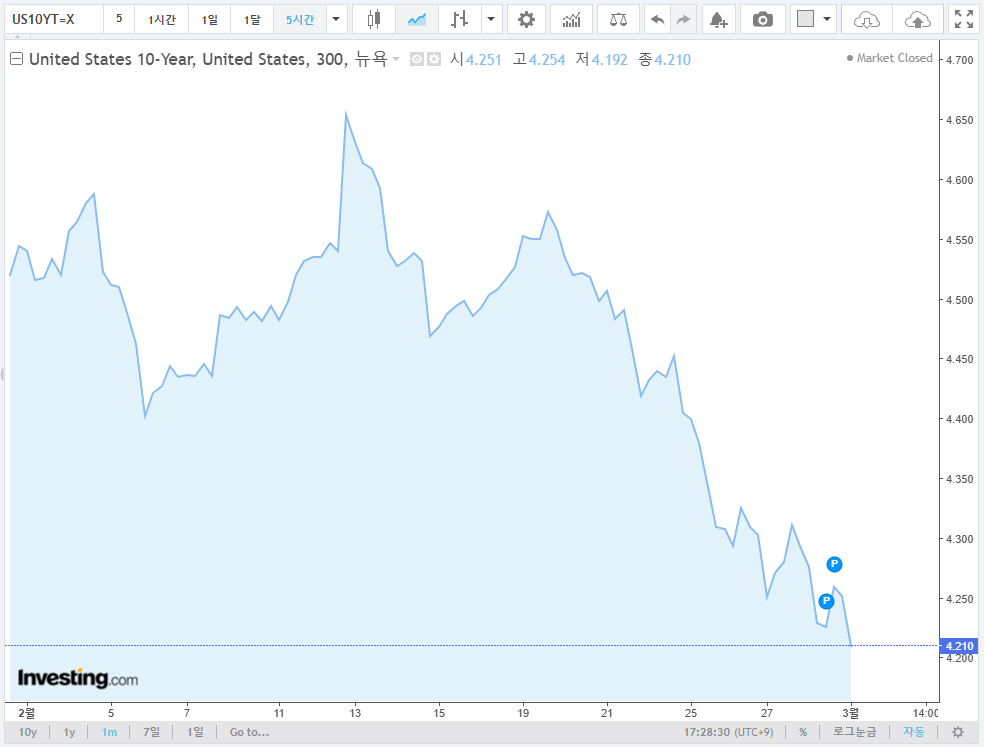Viewport: 985px width, 747px height.
Task: Redo chart action
Action: (x=683, y=19)
